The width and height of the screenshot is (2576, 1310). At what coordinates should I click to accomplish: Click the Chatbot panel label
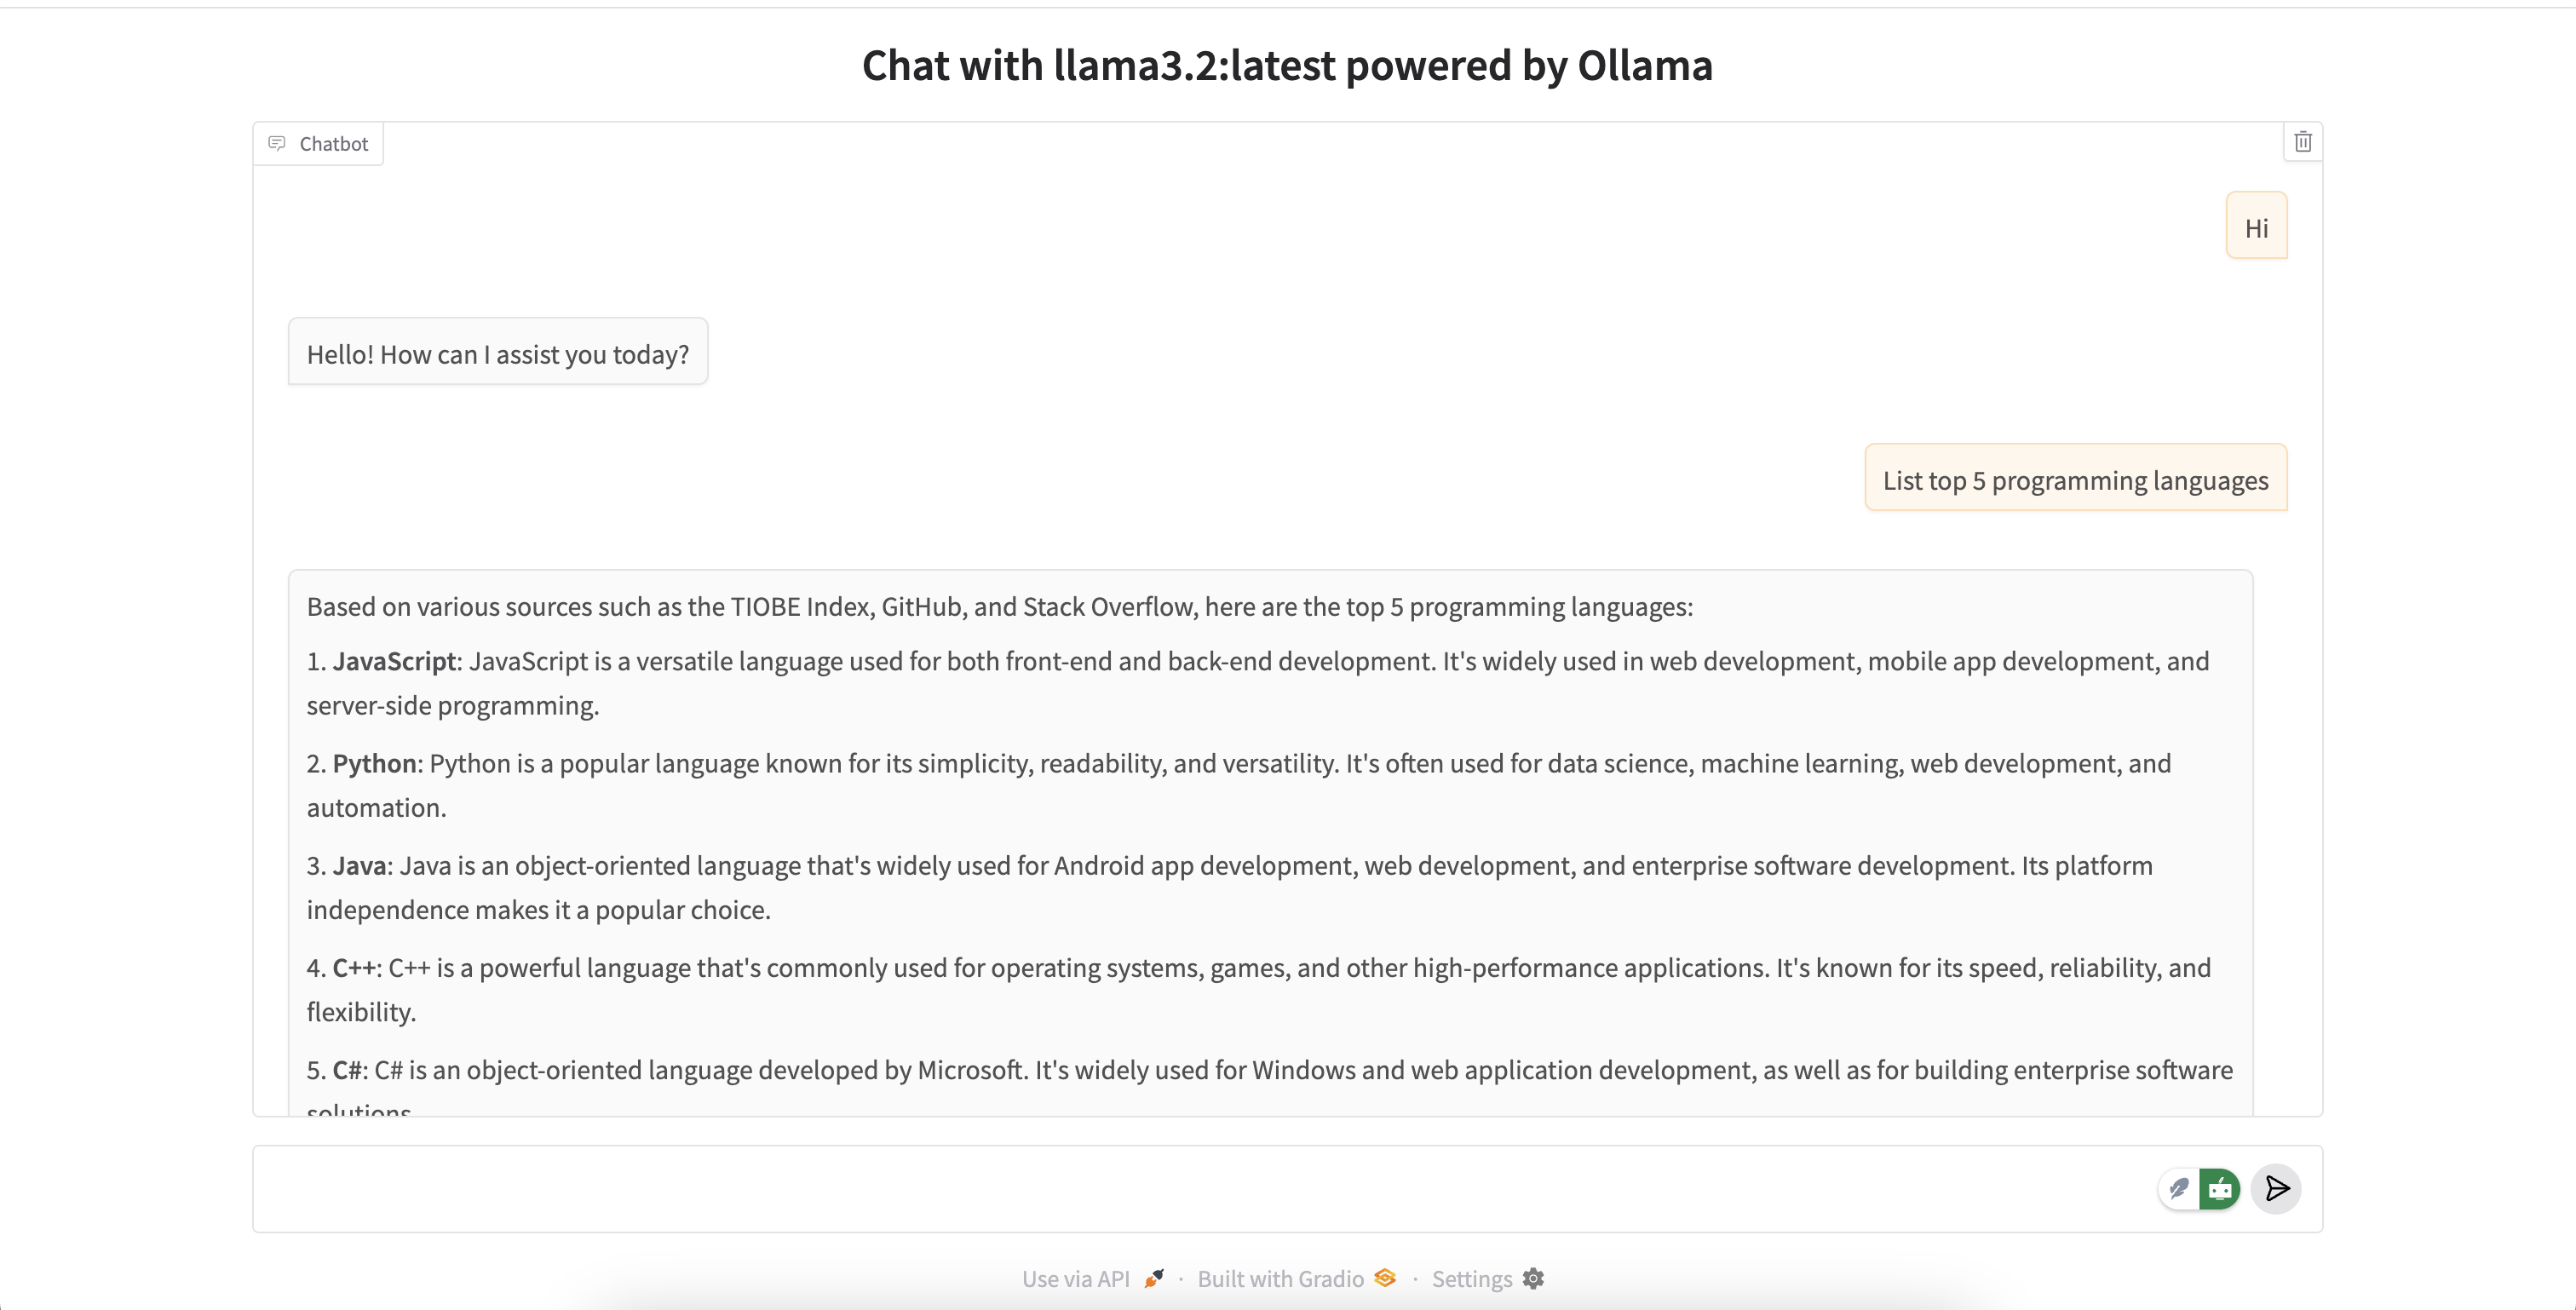coord(333,144)
